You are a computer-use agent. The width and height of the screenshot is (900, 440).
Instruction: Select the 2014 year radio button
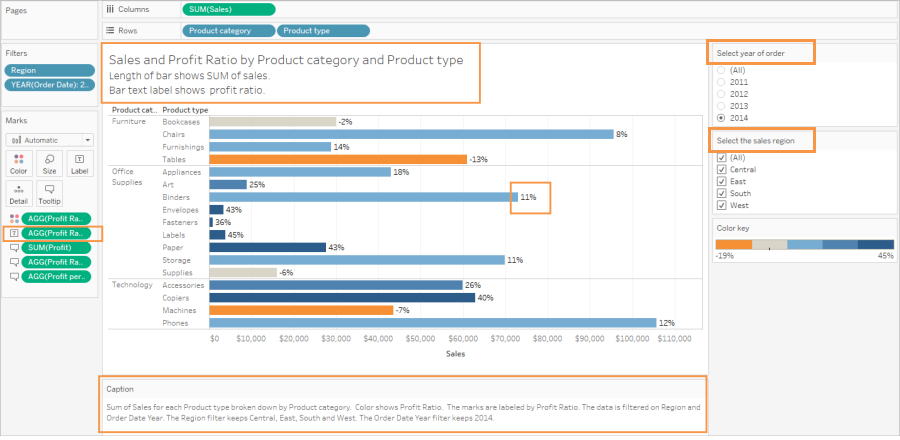click(721, 118)
